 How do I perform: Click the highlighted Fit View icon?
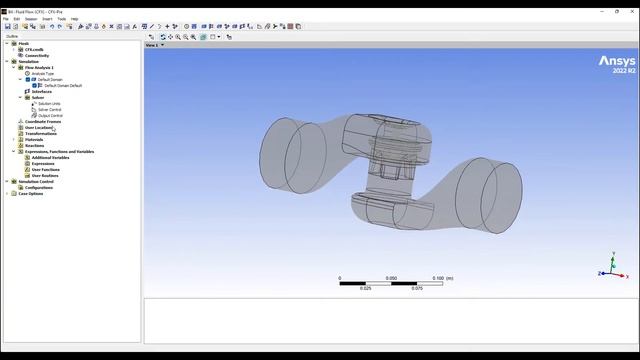click(x=203, y=37)
